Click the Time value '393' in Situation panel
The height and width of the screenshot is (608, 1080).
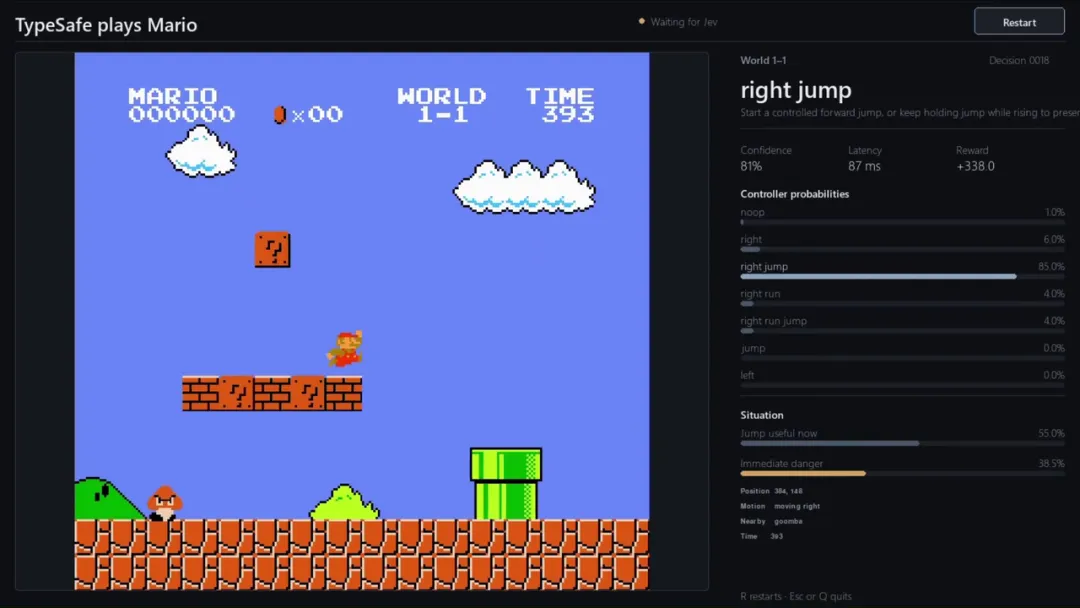(x=776, y=536)
